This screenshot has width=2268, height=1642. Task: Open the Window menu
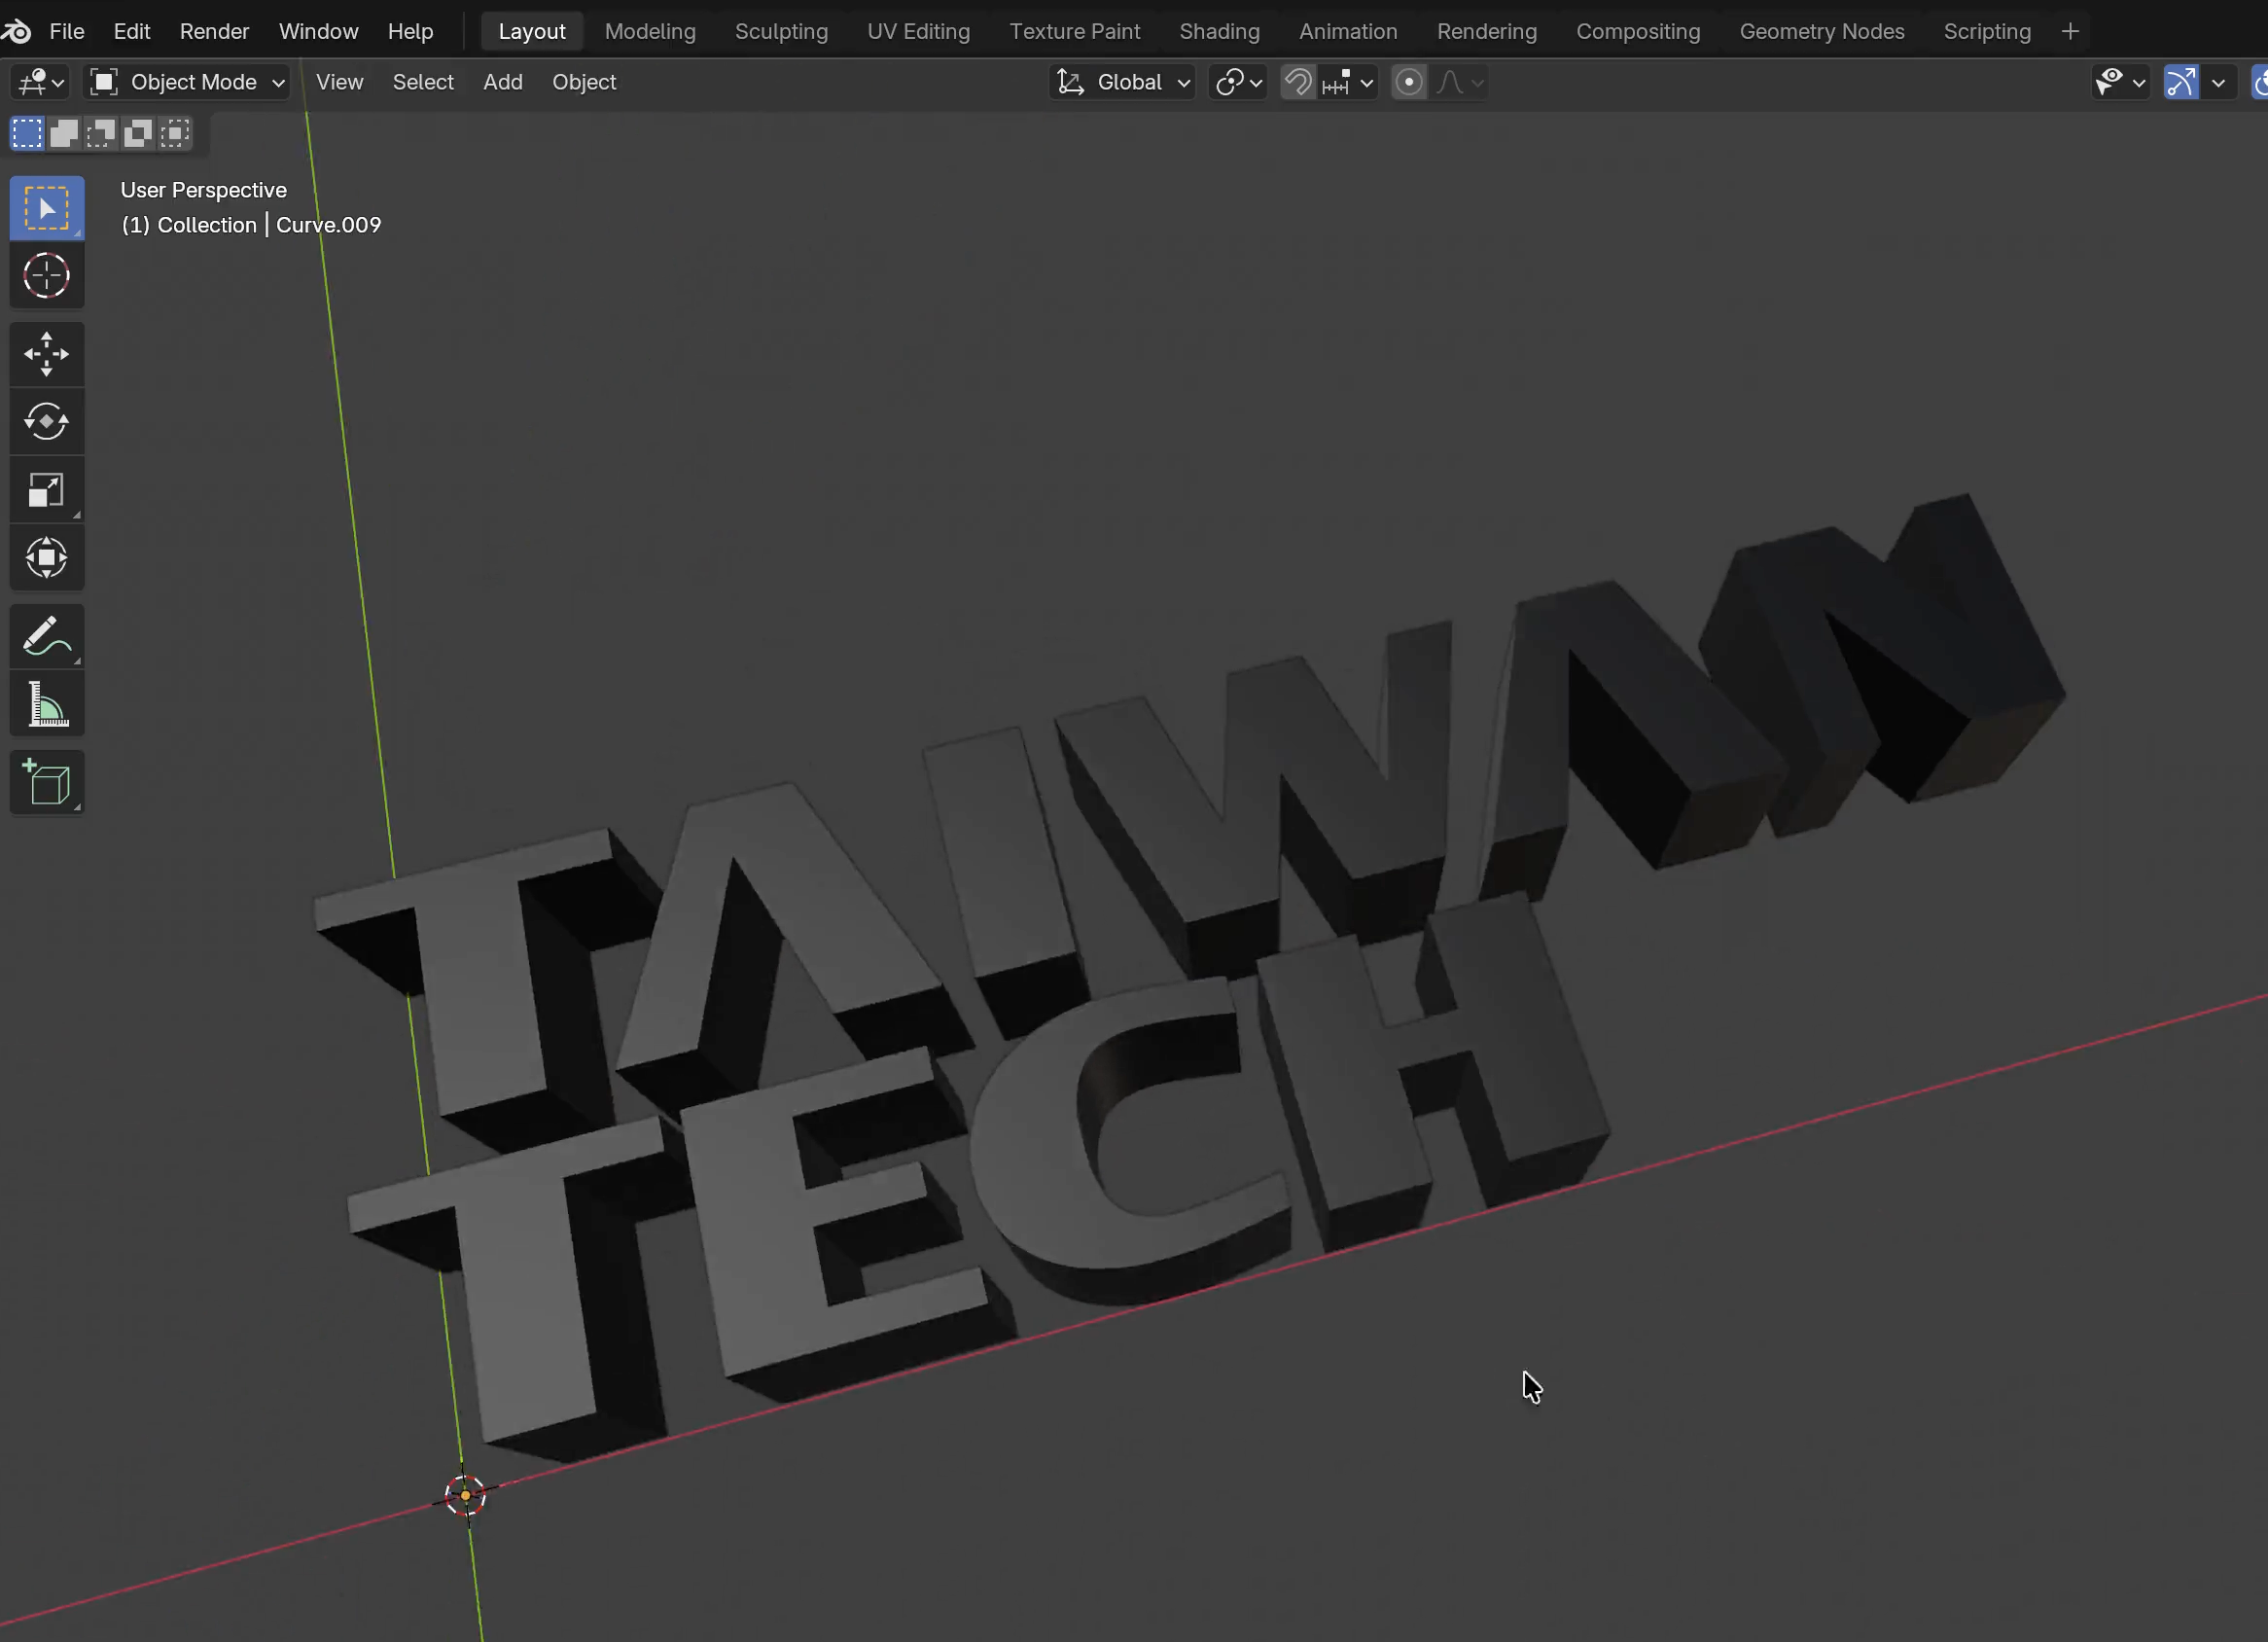pos(318,31)
